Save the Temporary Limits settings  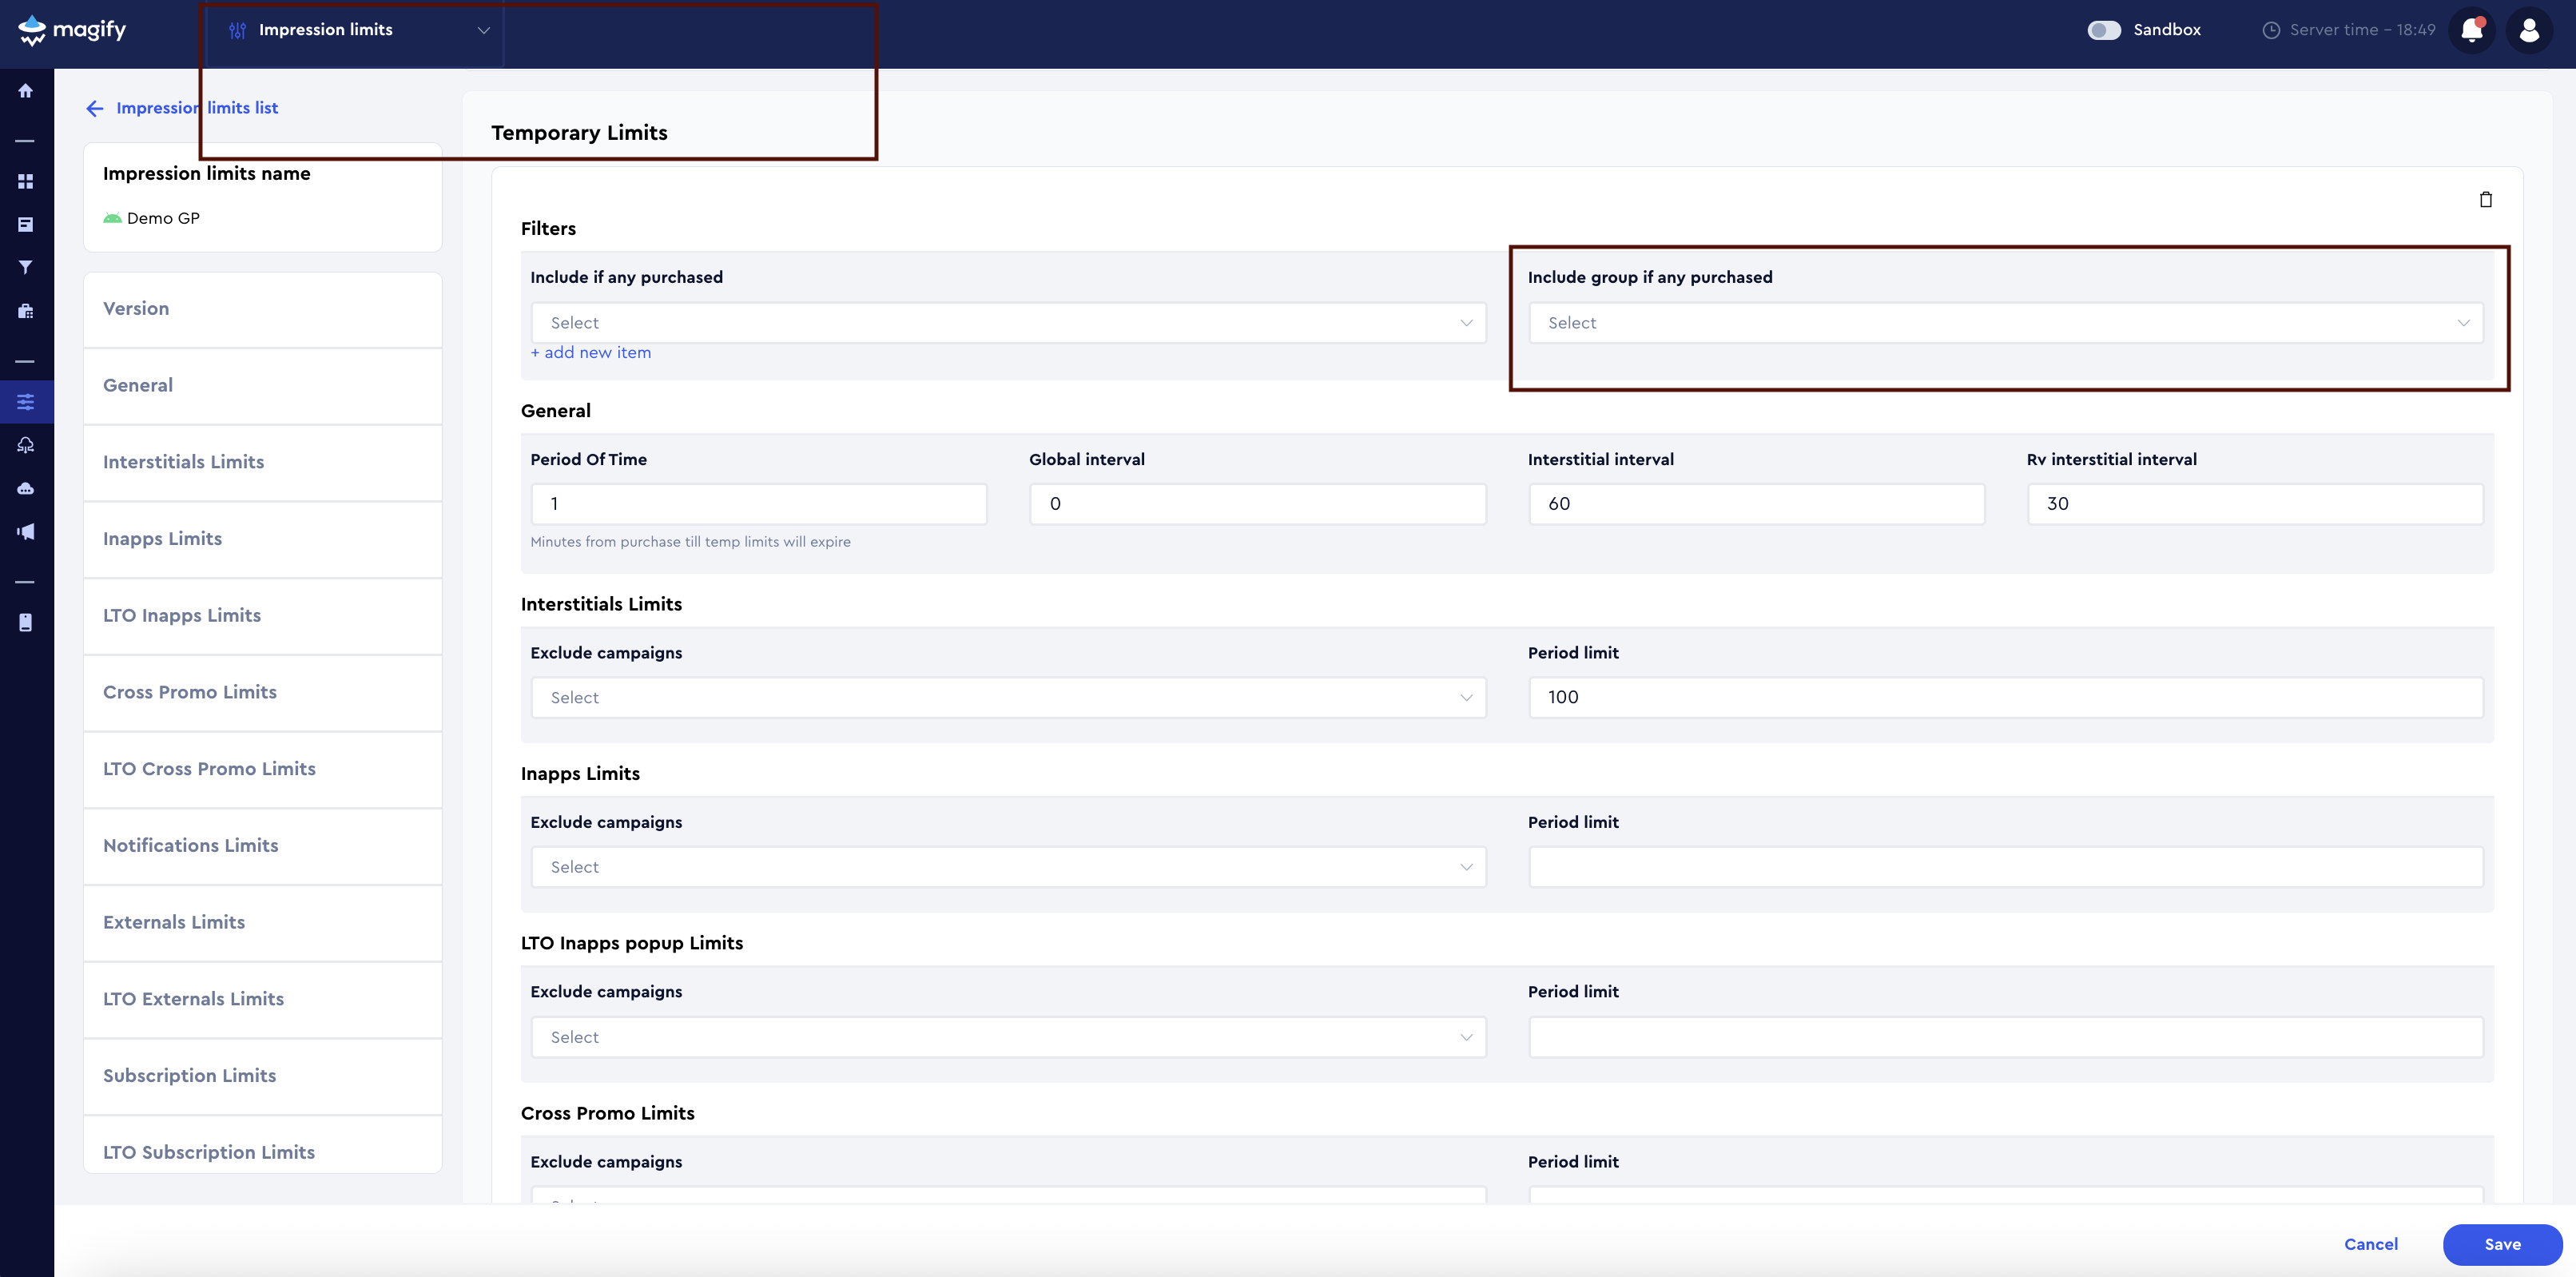pyautogui.click(x=2502, y=1244)
